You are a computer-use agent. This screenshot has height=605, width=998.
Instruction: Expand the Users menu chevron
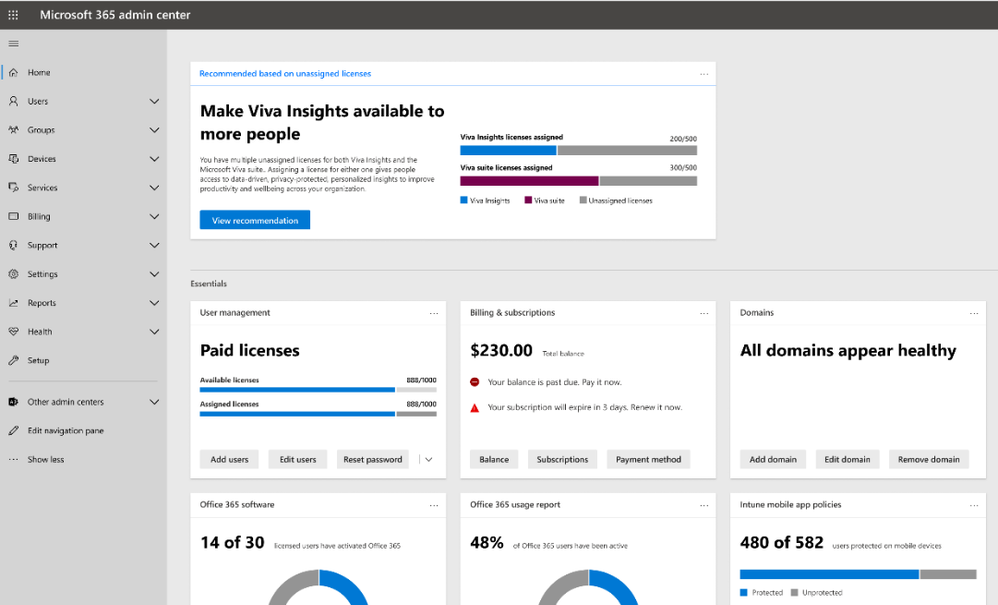tap(154, 101)
